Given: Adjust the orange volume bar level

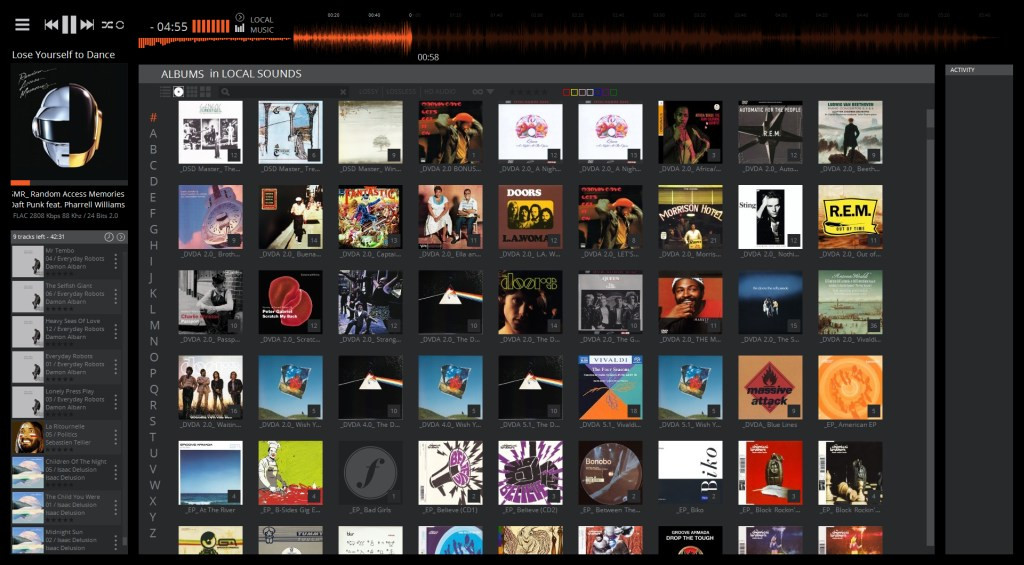Looking at the screenshot, I should 210,26.
